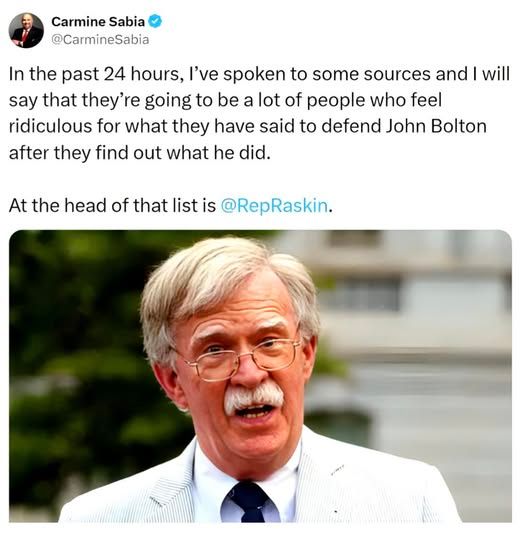Screen dimensions: 521x540
Task: Click the blue verified checkmark badge
Action: 155,21
